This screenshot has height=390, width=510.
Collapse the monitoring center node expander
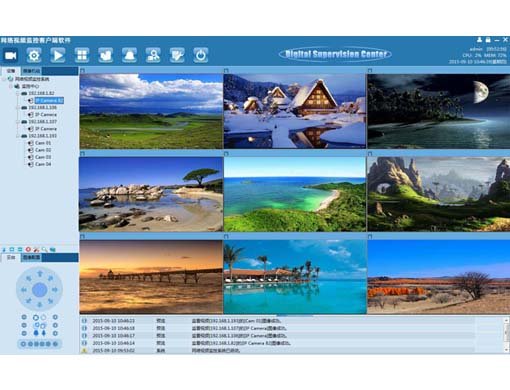point(11,86)
